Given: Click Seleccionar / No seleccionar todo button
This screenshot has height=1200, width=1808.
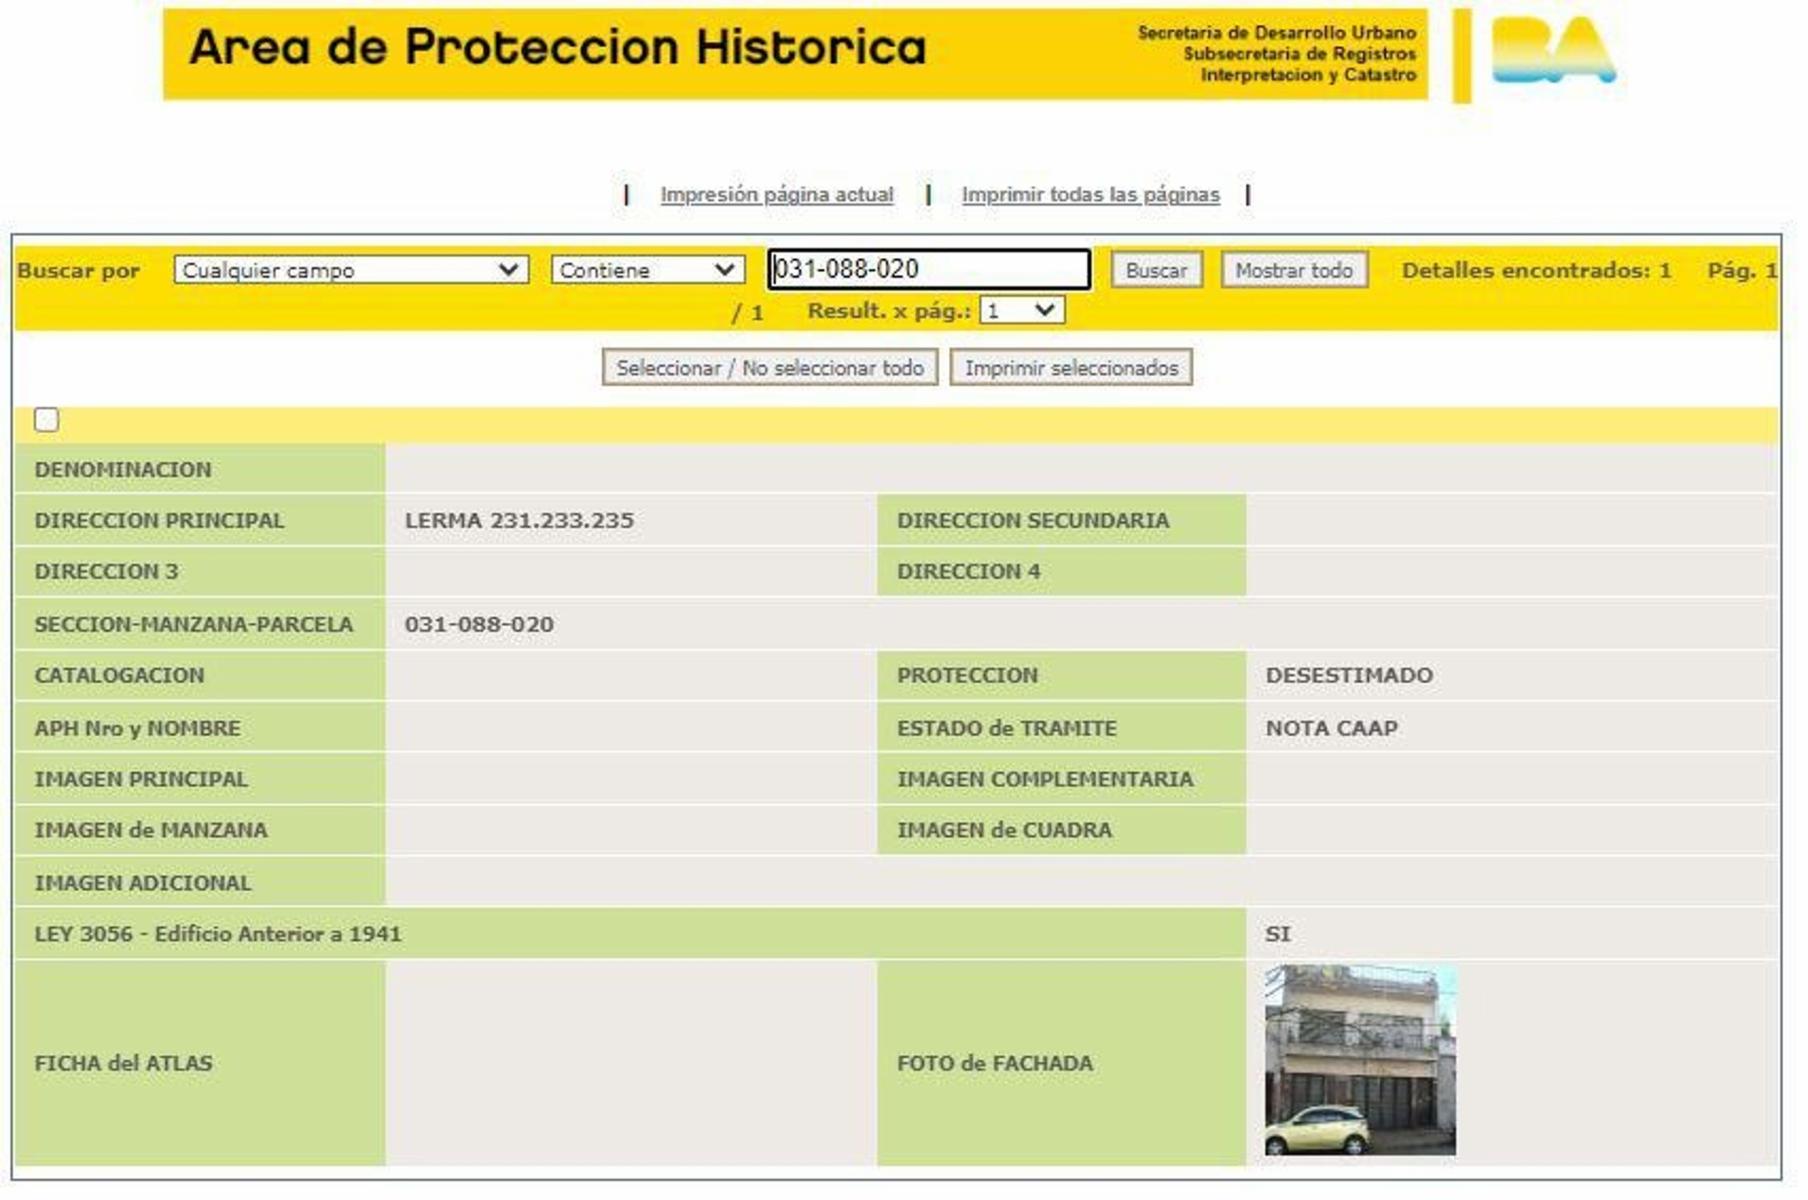Looking at the screenshot, I should point(770,368).
